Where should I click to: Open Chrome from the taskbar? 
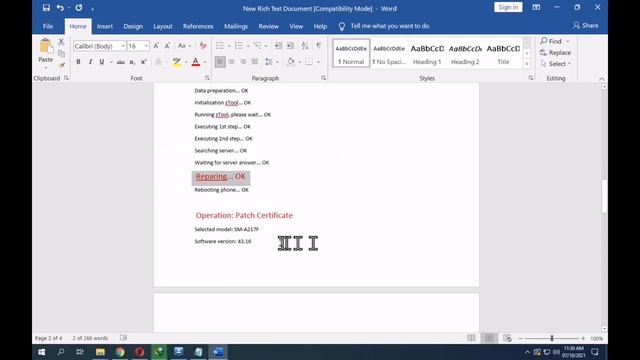tap(120, 352)
